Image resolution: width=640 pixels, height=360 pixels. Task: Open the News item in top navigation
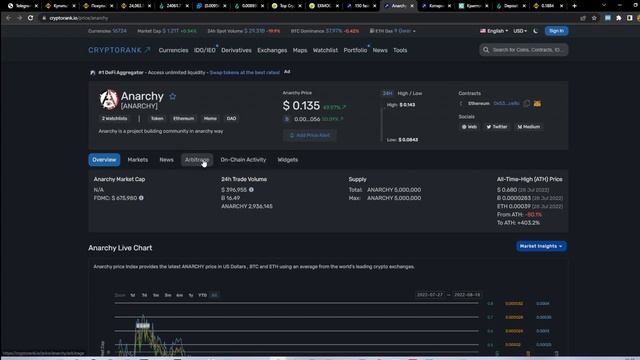(x=380, y=50)
